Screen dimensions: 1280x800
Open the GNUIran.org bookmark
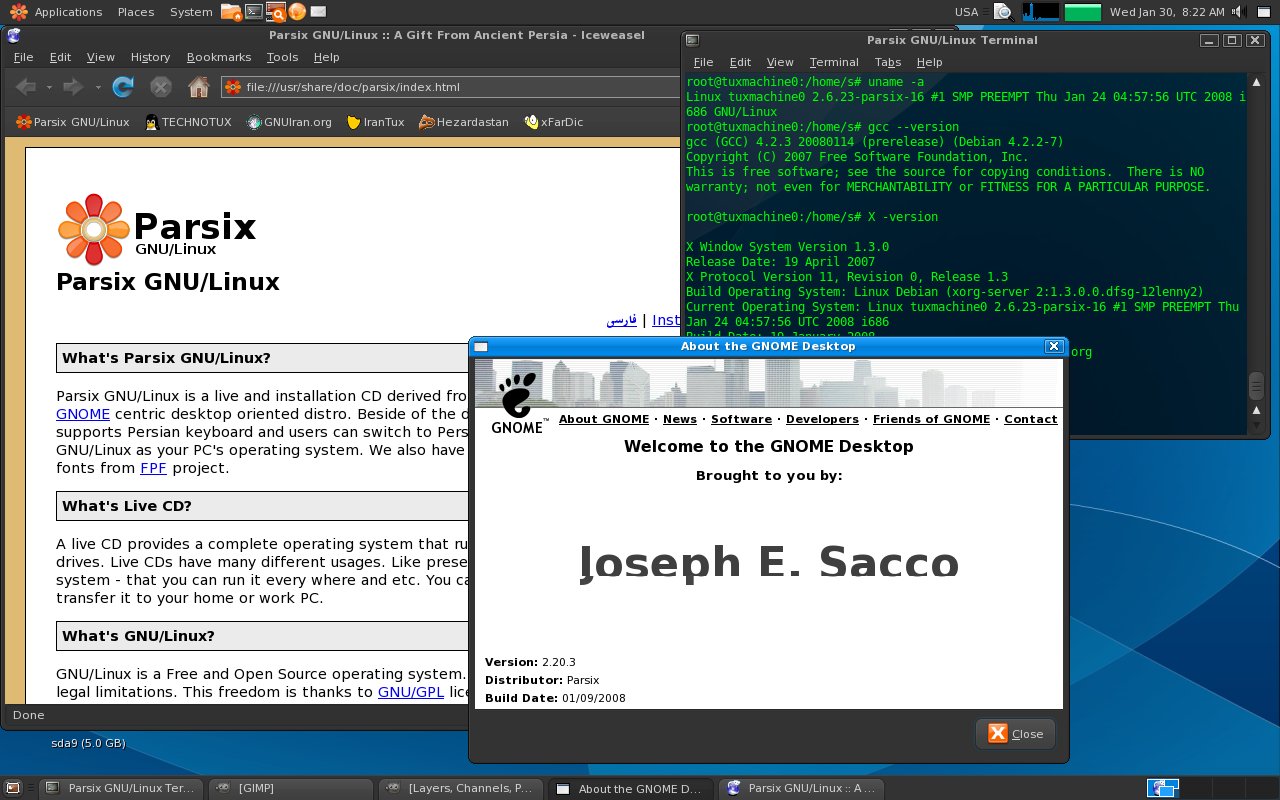[289, 122]
